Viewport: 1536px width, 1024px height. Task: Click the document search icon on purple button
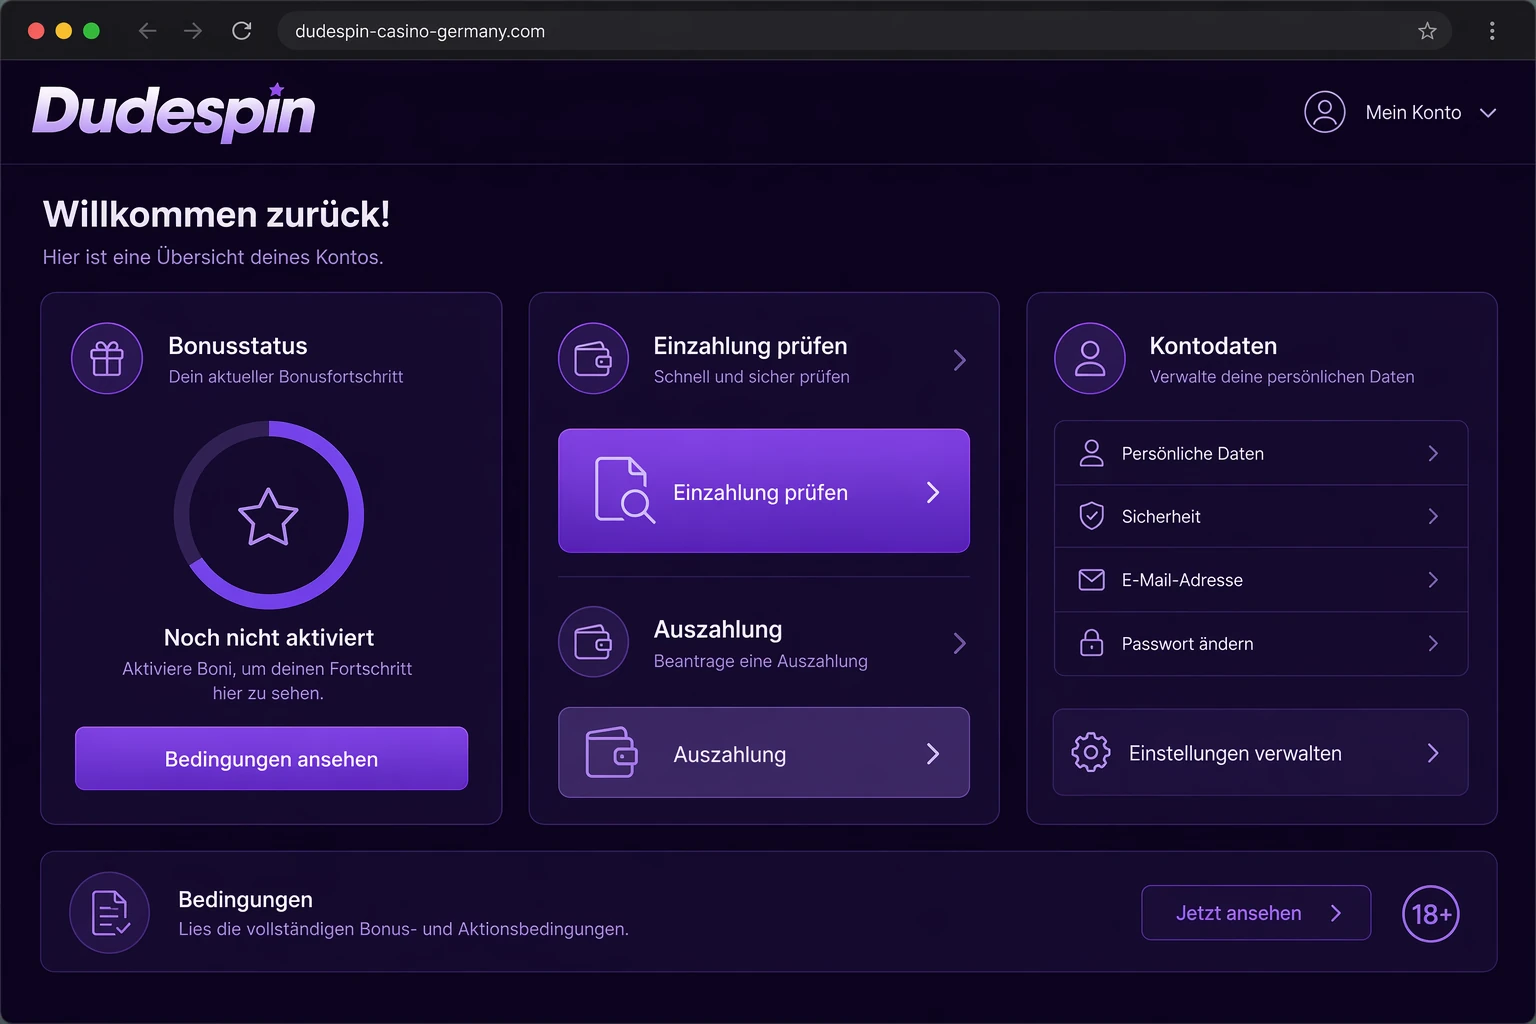coord(625,490)
